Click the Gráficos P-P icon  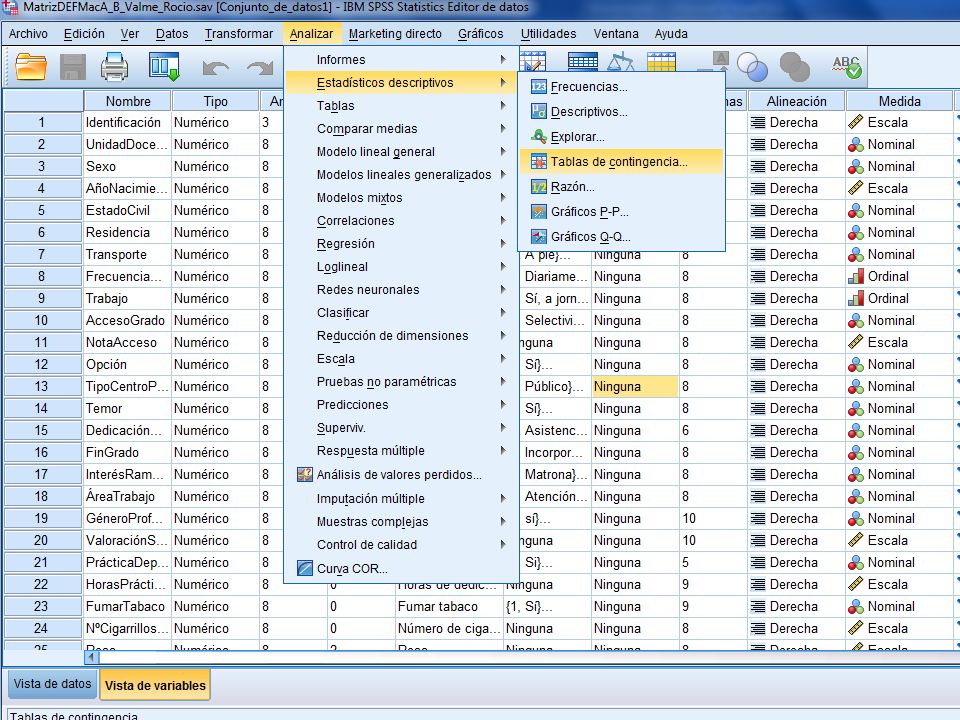pos(538,212)
